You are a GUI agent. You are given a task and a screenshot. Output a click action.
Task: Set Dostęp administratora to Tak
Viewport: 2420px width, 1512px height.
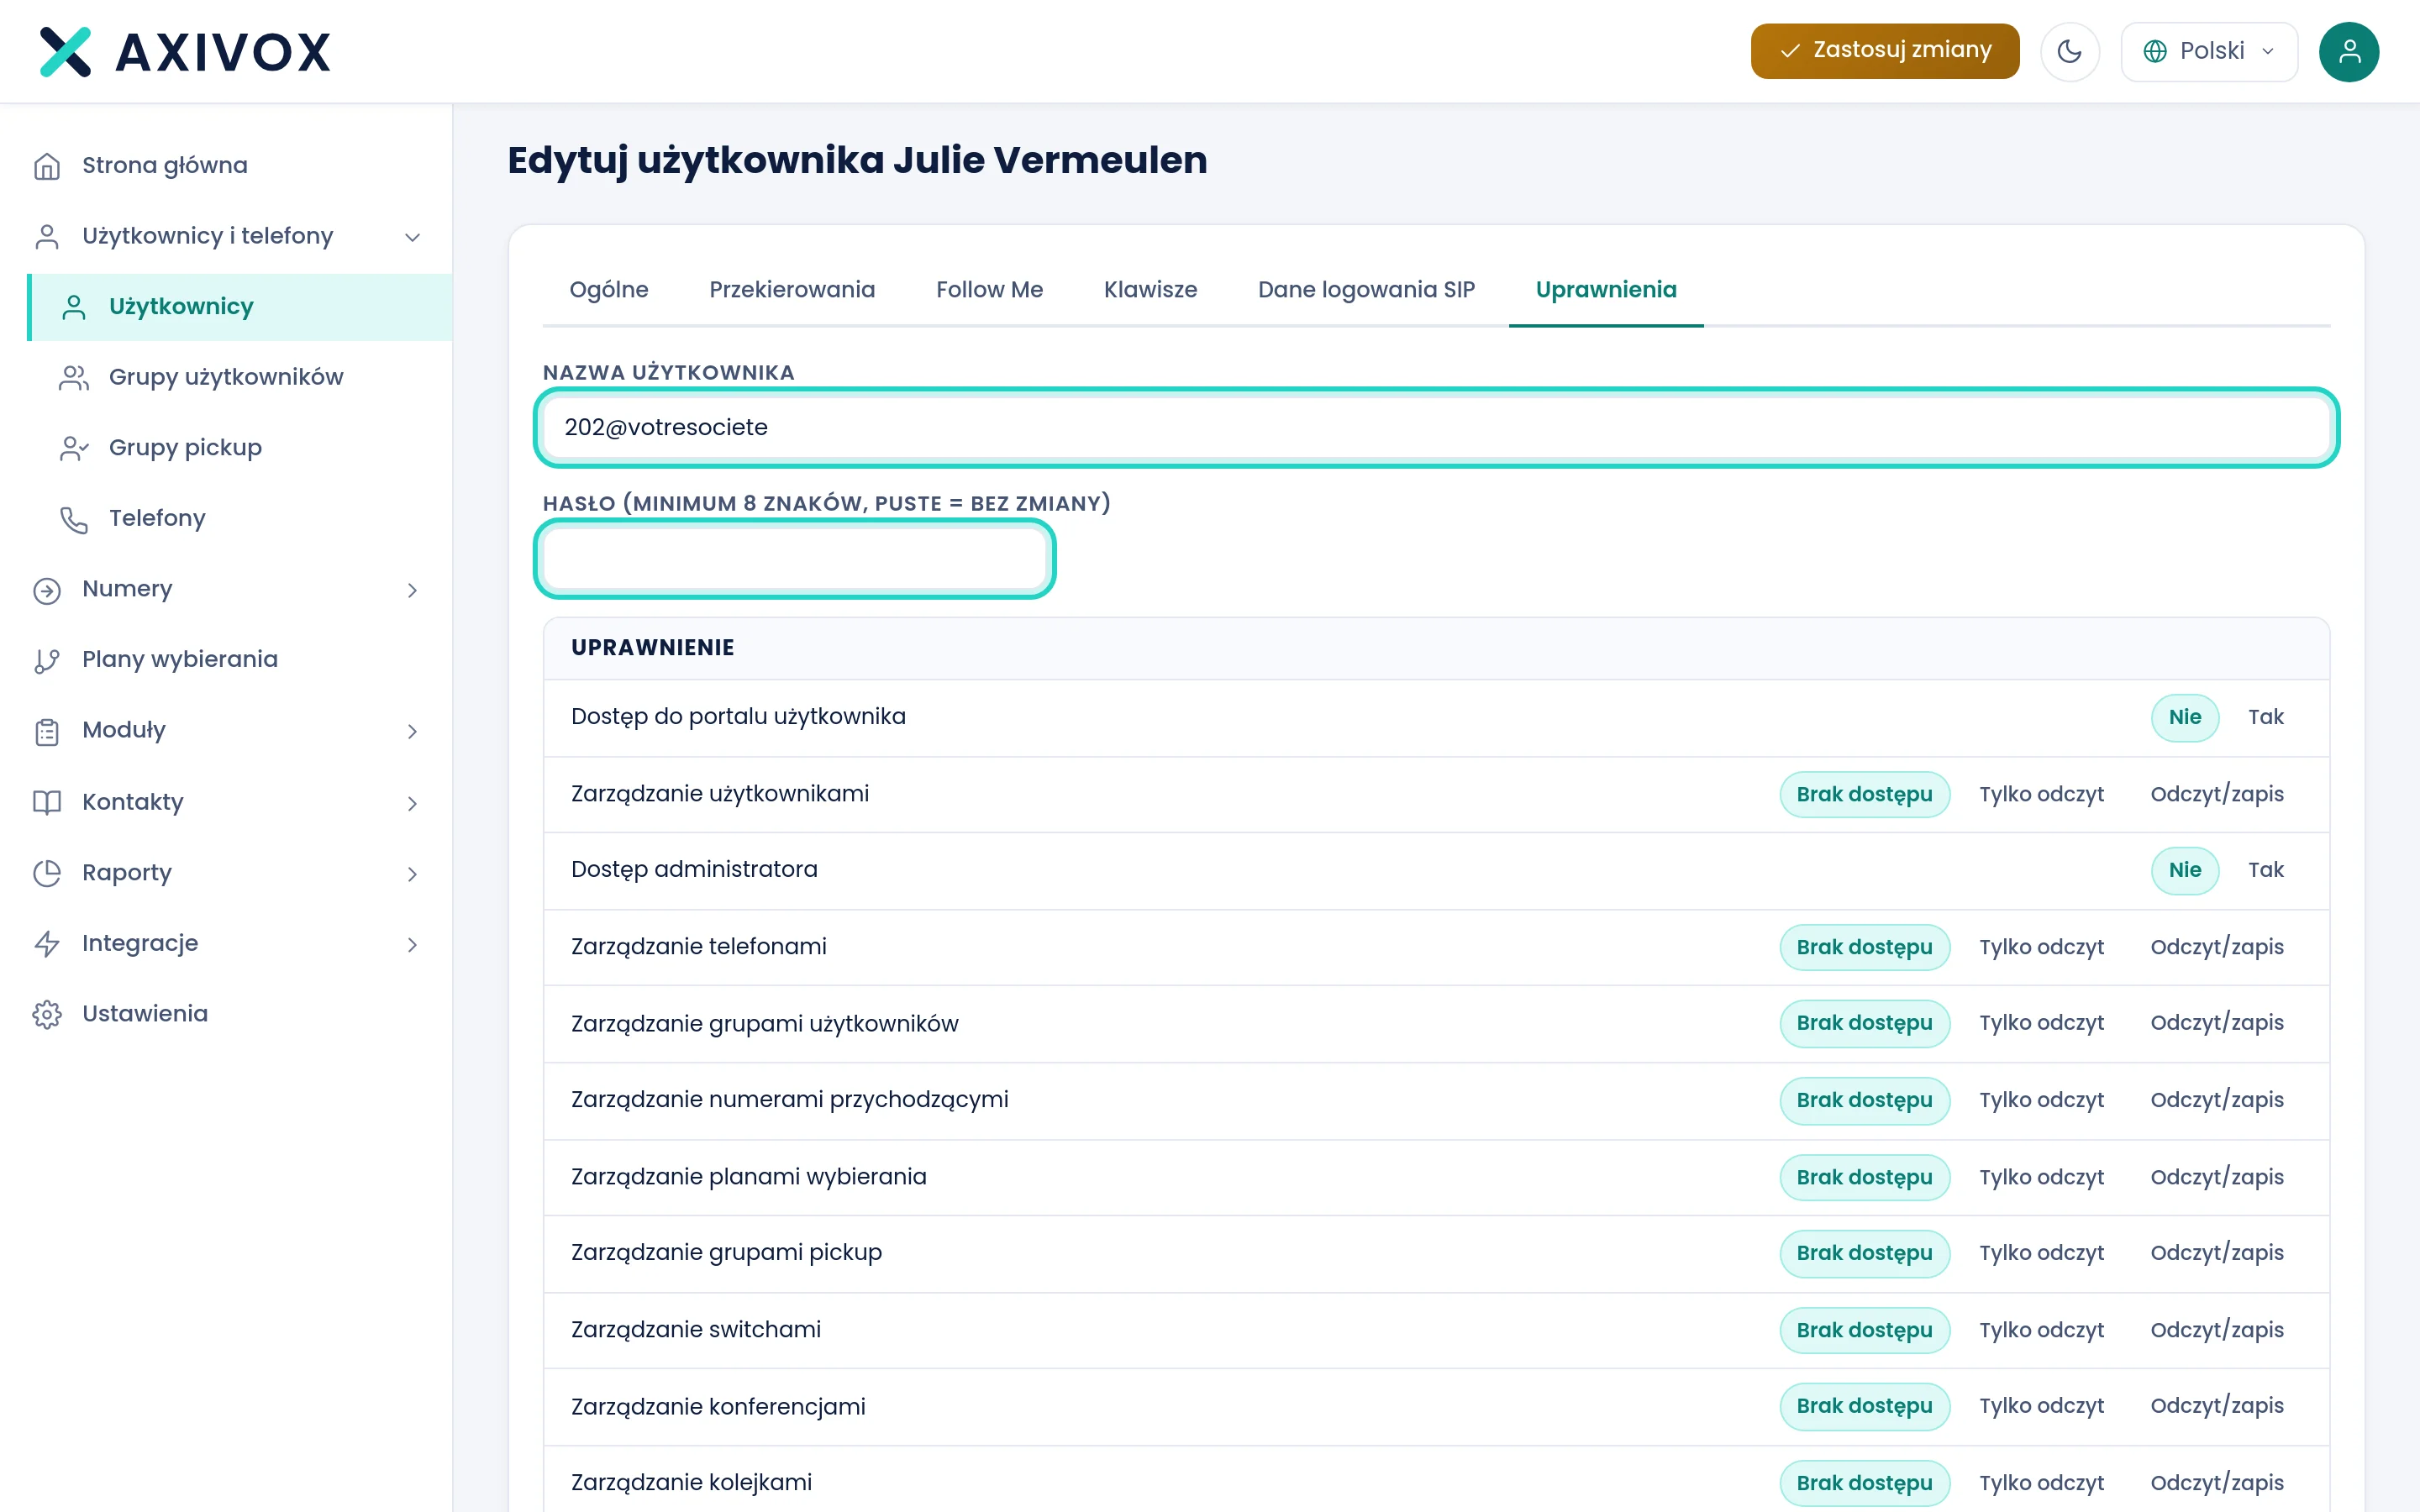(2265, 870)
